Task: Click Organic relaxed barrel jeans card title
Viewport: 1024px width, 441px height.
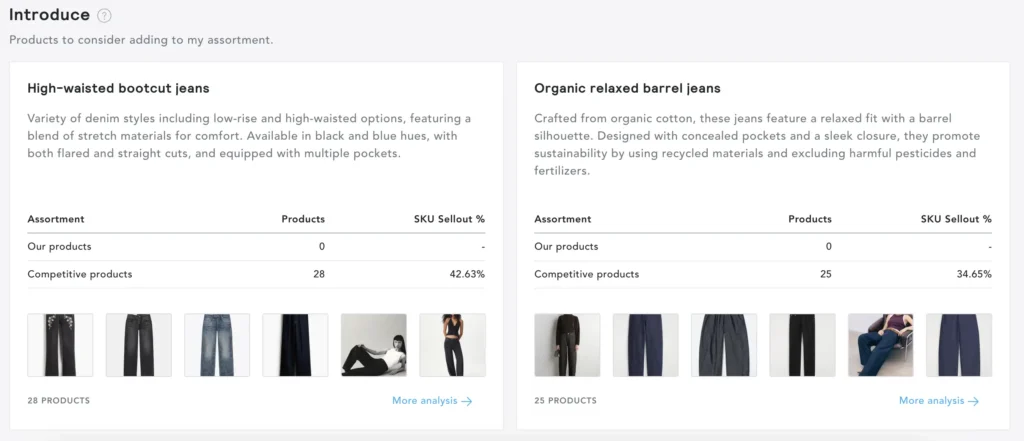Action: click(627, 88)
